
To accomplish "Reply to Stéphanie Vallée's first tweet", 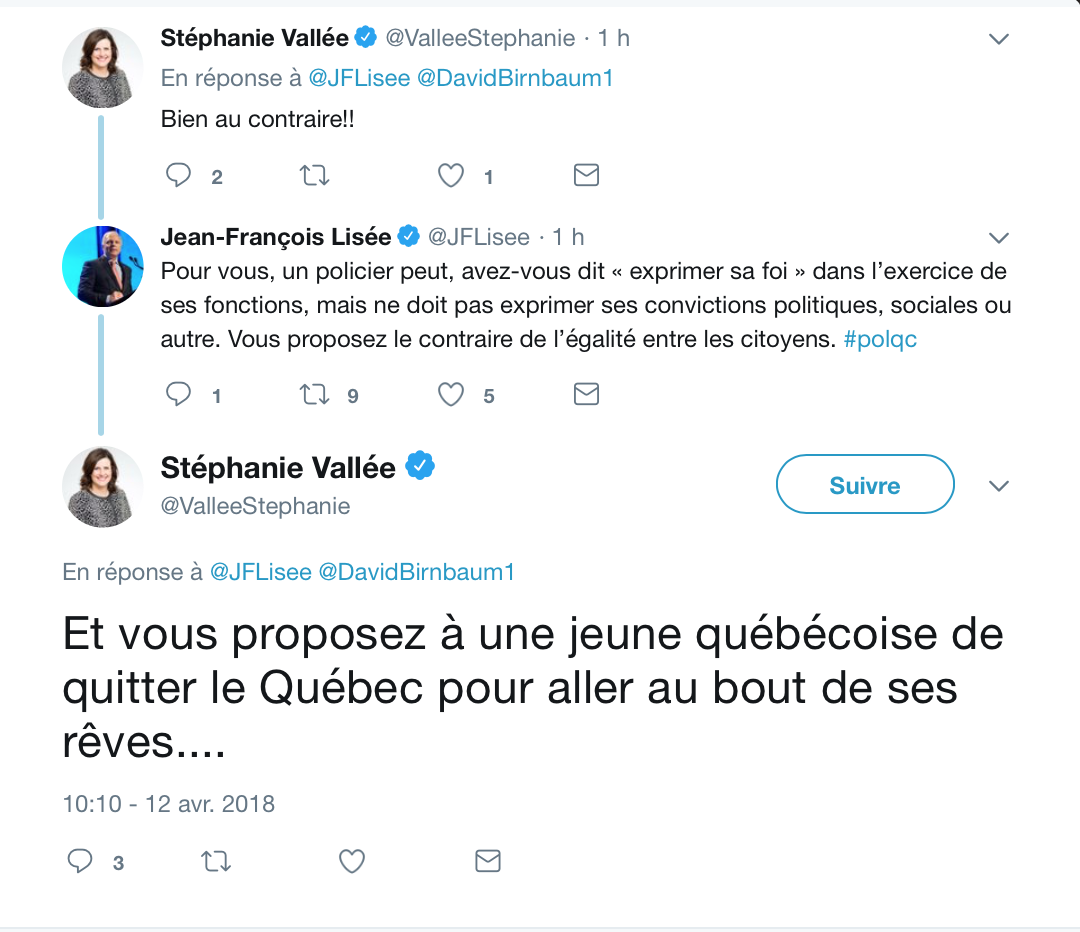I will 179,175.
